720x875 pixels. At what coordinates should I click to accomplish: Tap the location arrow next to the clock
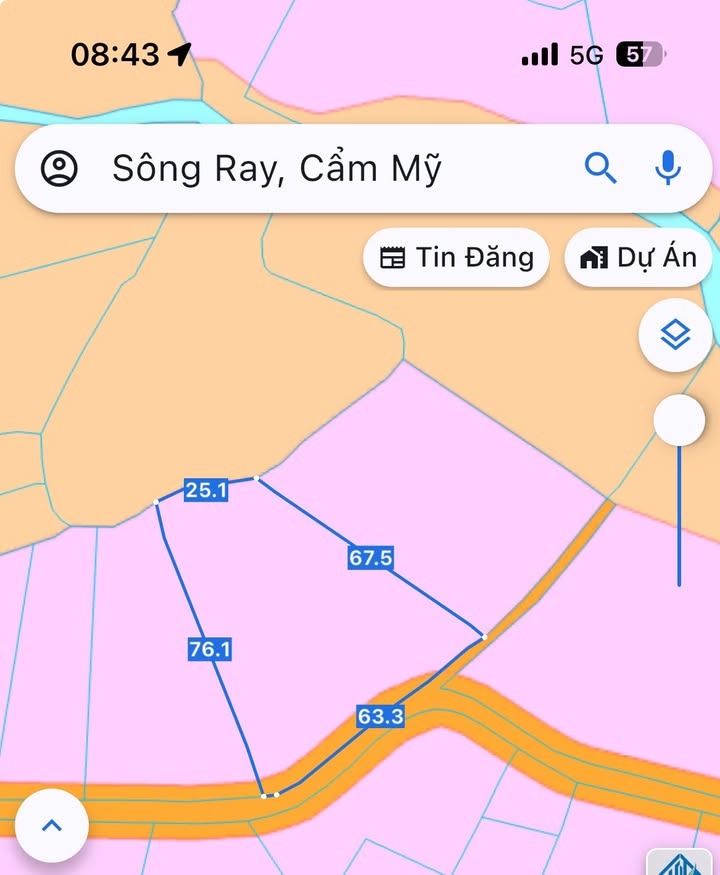click(x=180, y=54)
